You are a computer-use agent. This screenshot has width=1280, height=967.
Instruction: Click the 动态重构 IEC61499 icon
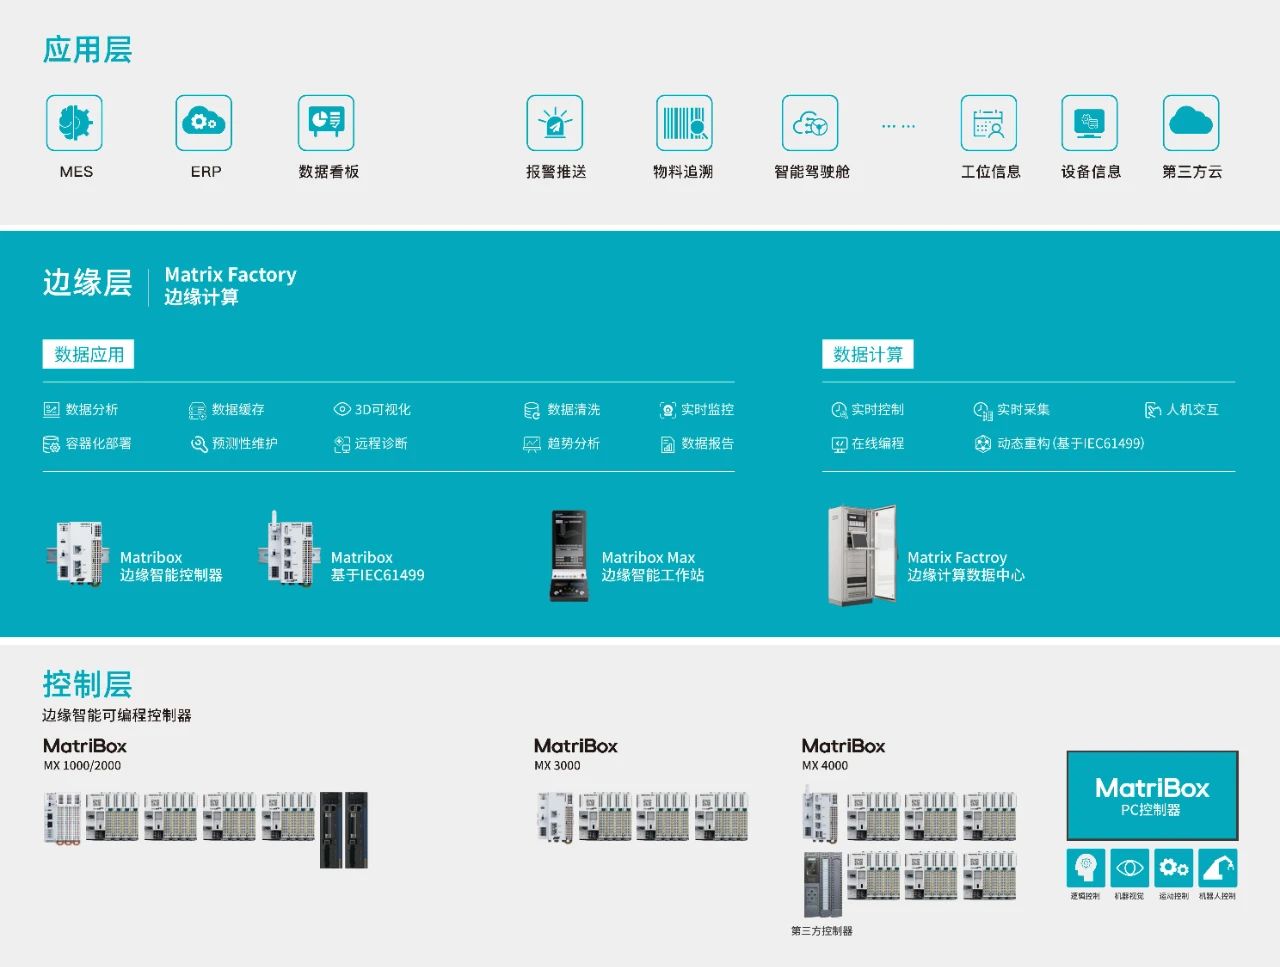(x=983, y=444)
